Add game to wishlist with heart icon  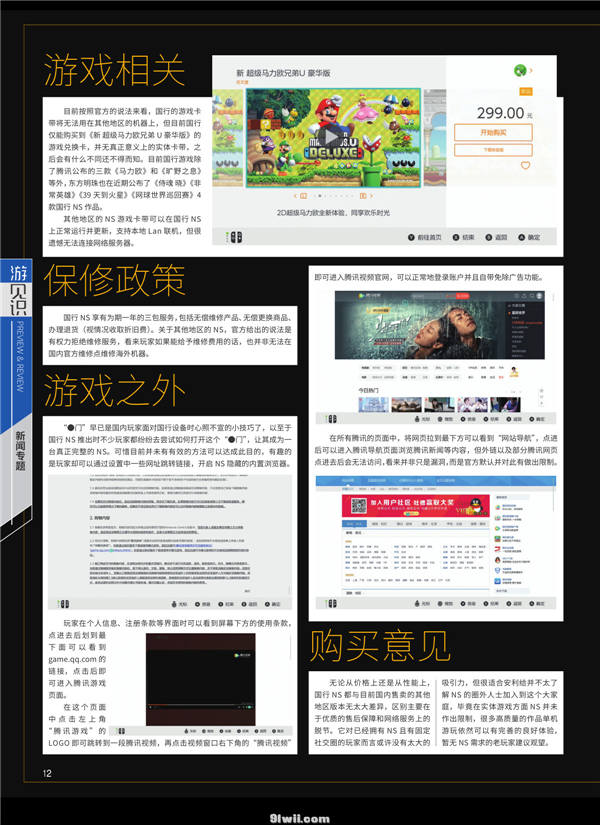(x=525, y=165)
